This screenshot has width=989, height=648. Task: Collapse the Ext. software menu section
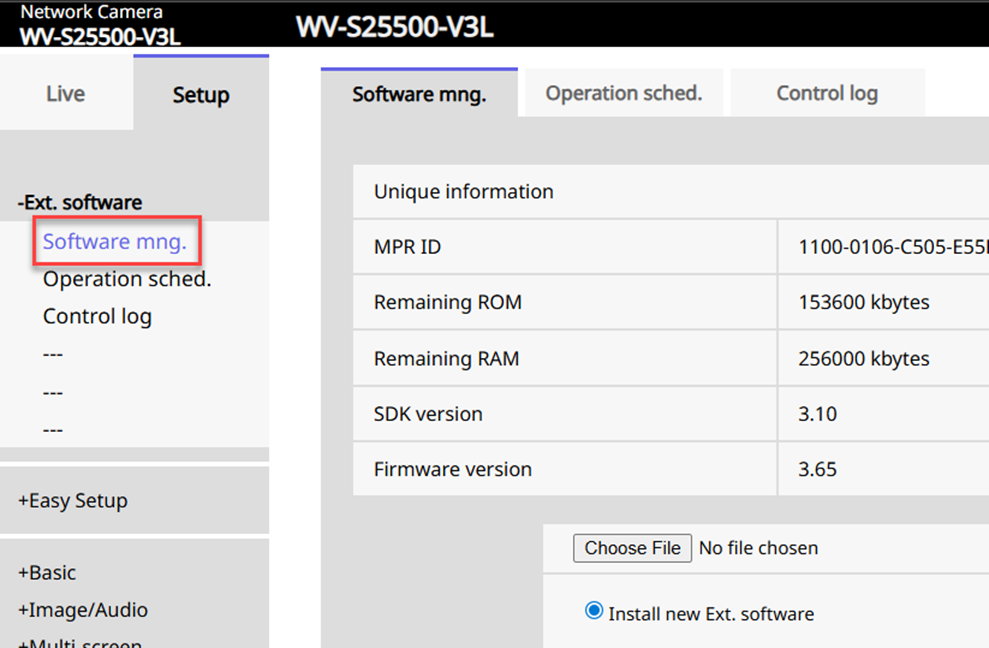point(80,202)
